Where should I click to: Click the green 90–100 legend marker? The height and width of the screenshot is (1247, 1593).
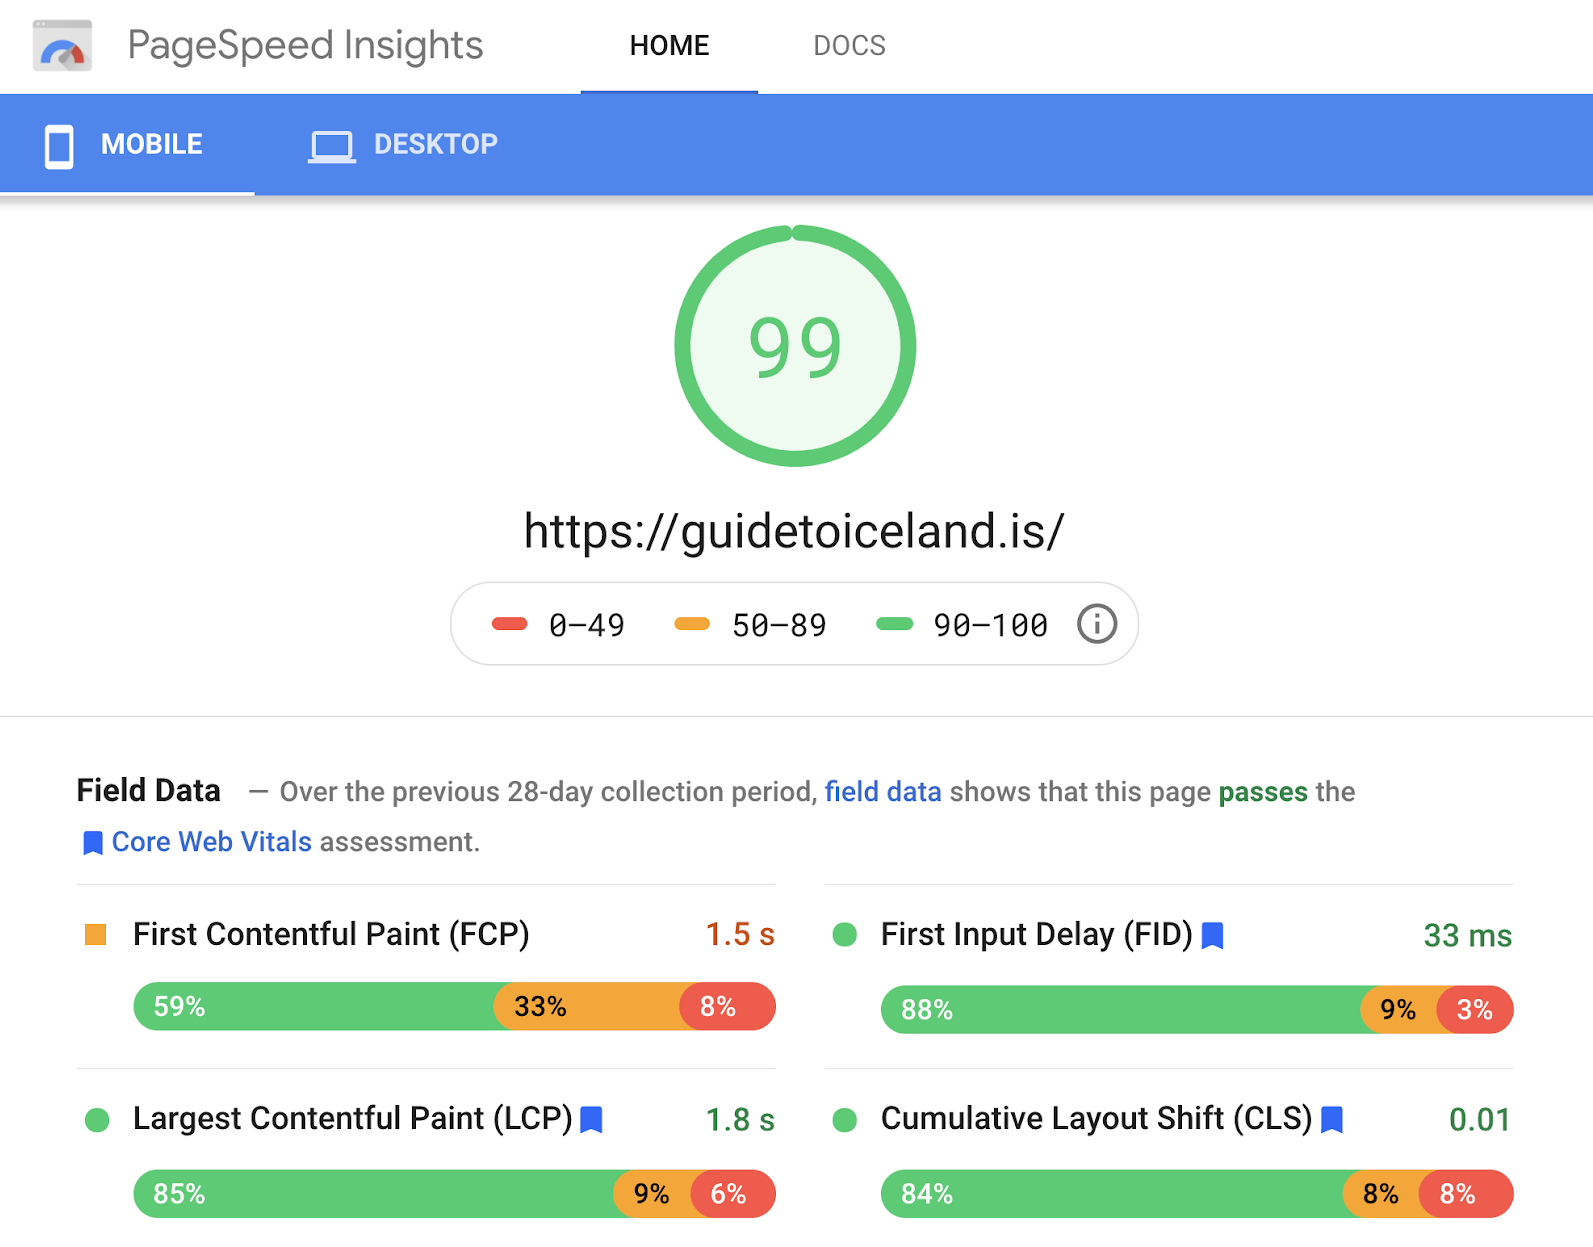pyautogui.click(x=894, y=624)
